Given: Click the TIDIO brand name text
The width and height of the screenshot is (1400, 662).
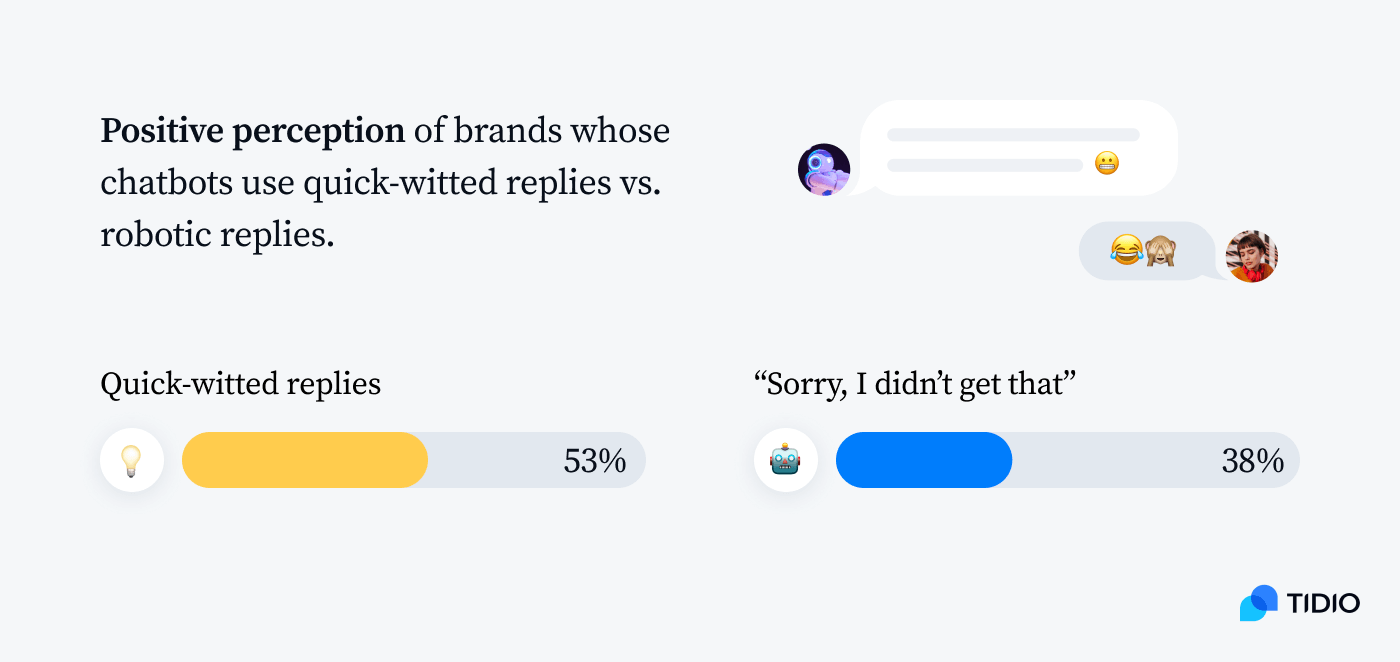Looking at the screenshot, I should (1323, 603).
